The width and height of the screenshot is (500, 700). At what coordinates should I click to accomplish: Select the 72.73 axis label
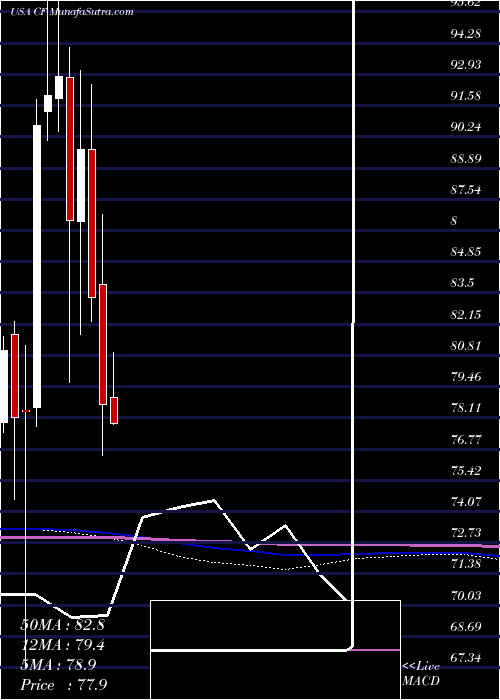point(465,533)
